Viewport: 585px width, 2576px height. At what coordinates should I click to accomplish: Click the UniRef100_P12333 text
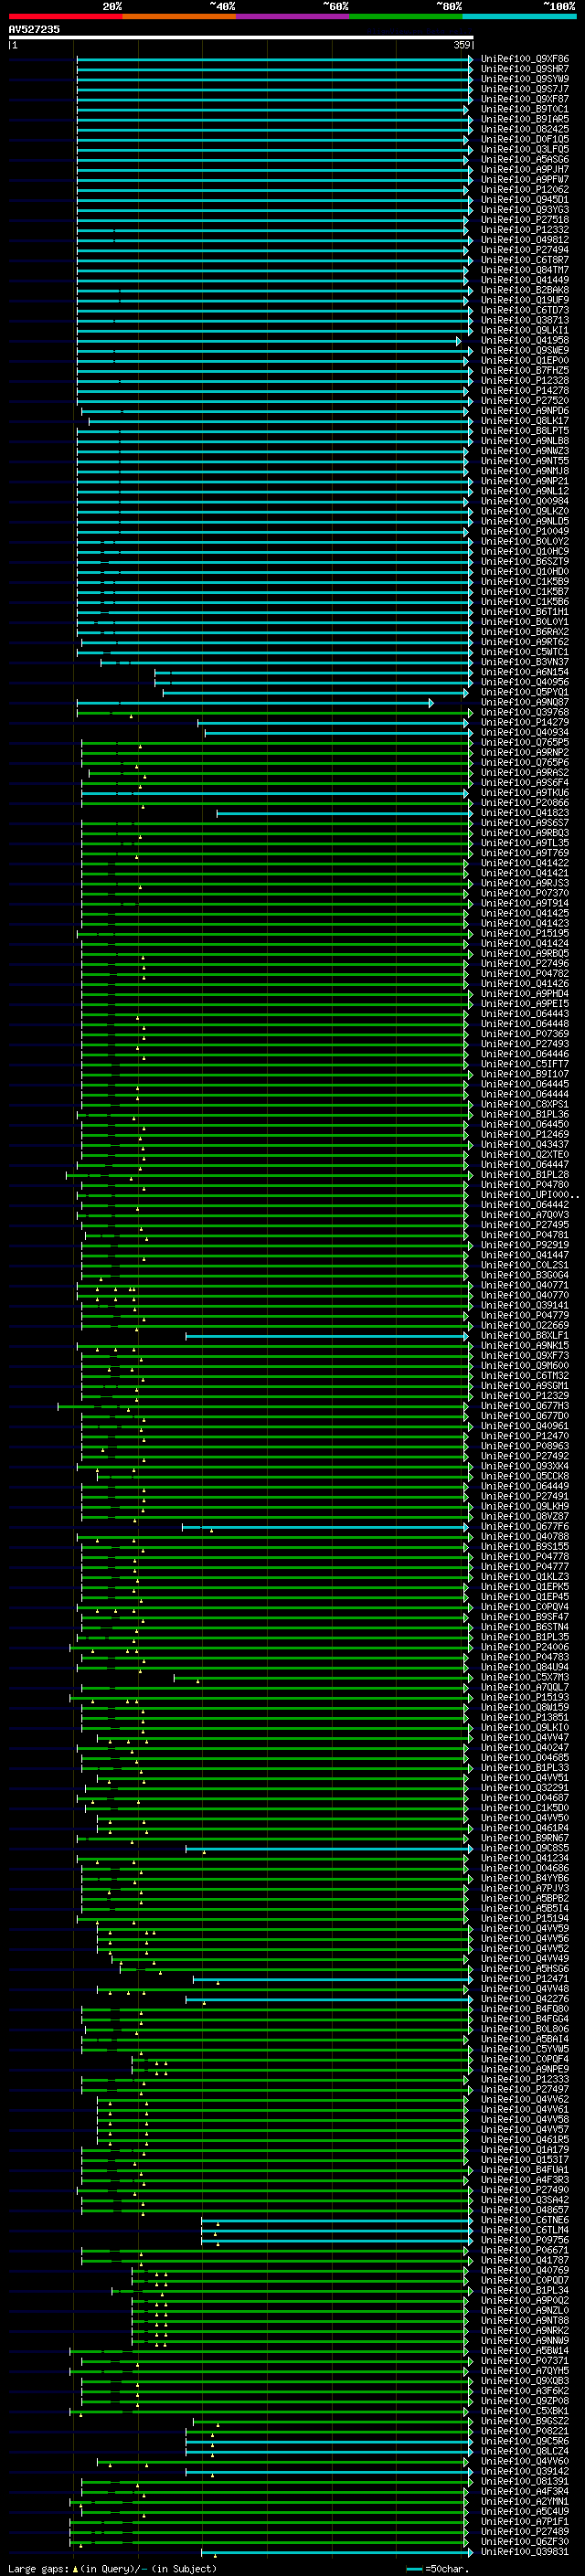[524, 2079]
